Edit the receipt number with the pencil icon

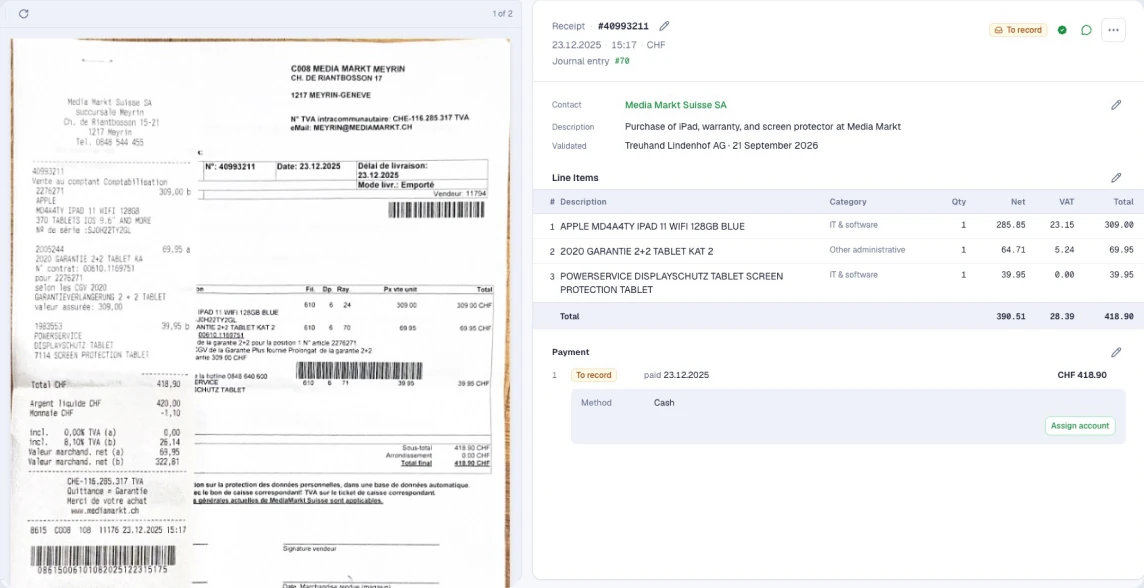[x=664, y=26]
